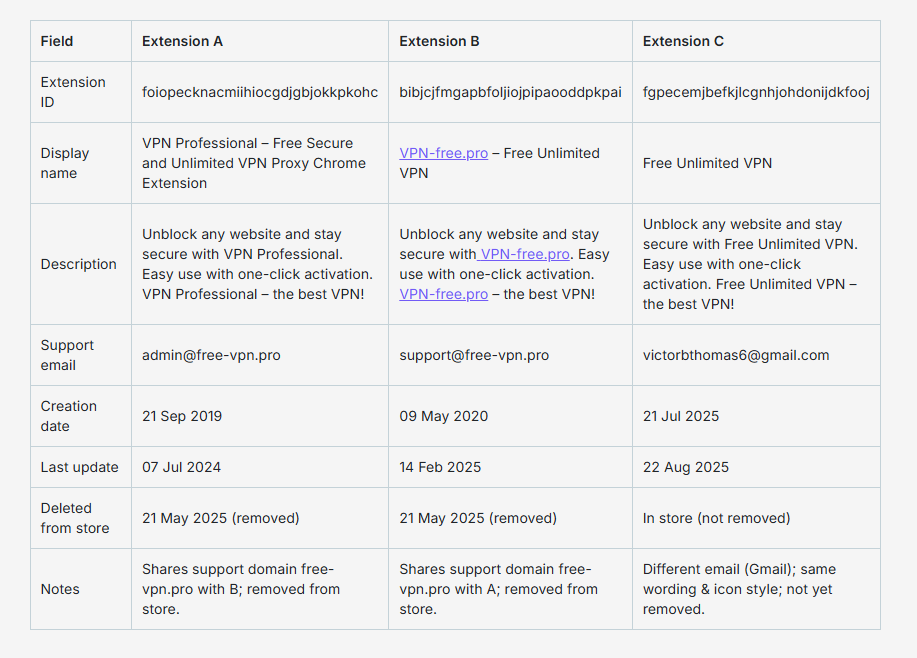Click the Extension A ID starting with foiopeck
Image resolution: width=917 pixels, height=658 pixels.
[260, 92]
